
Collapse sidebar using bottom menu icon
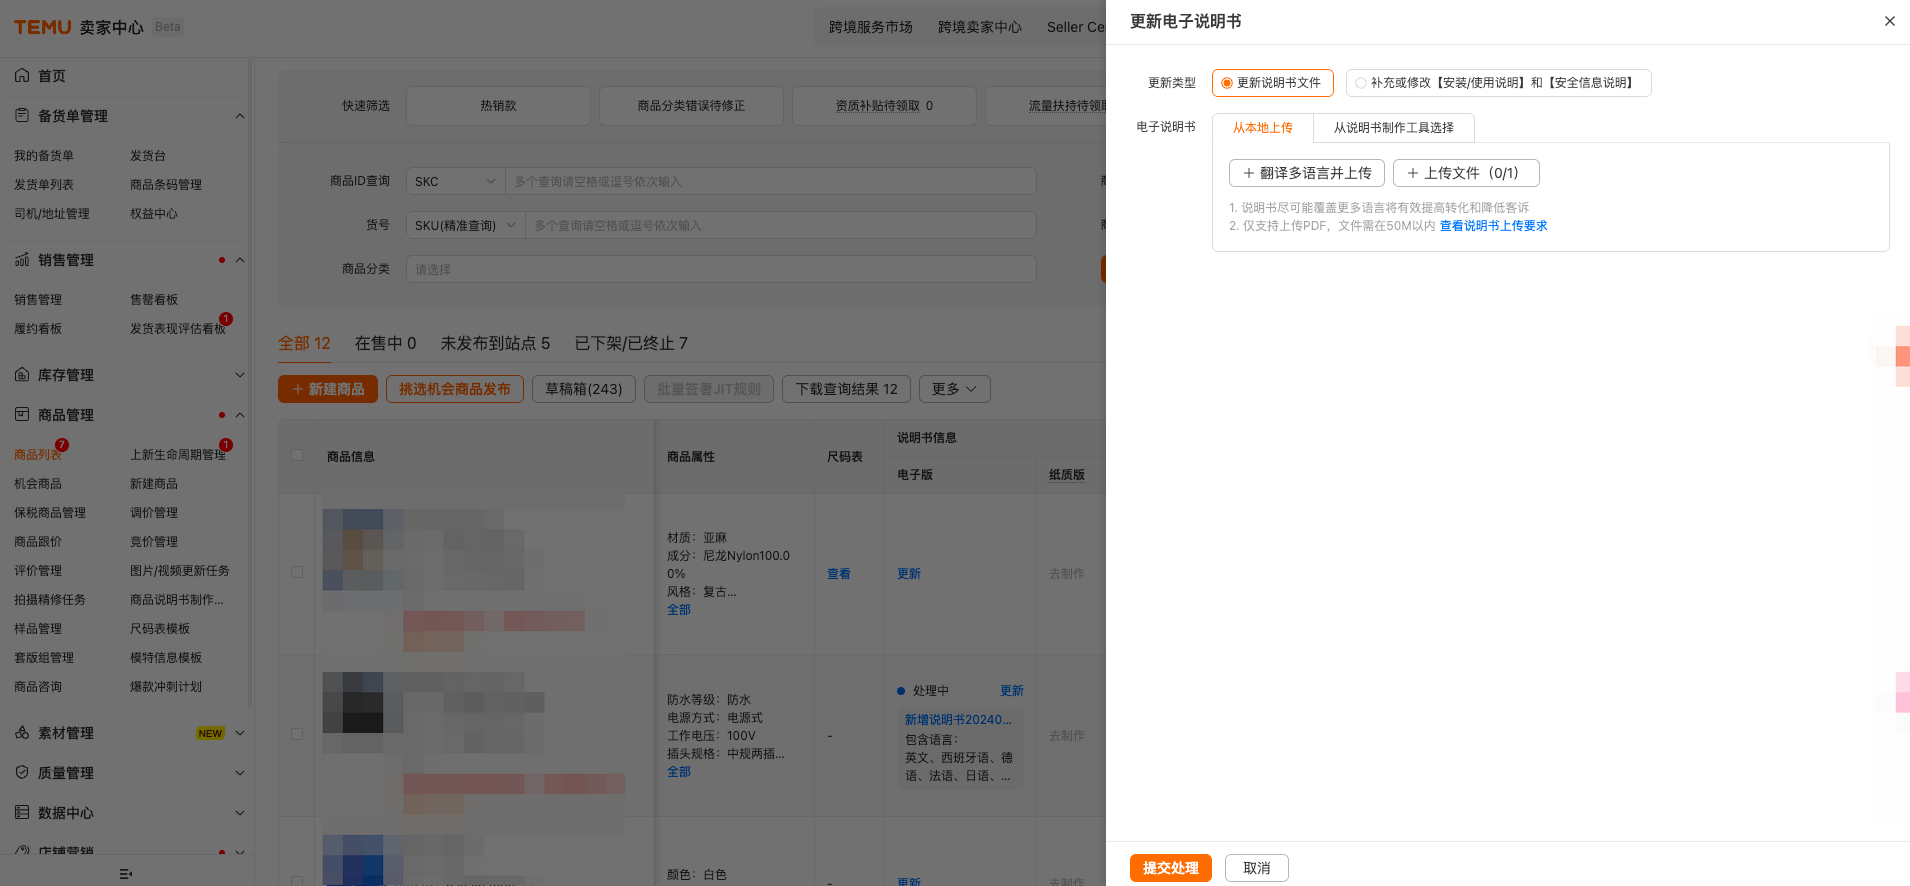click(126, 874)
